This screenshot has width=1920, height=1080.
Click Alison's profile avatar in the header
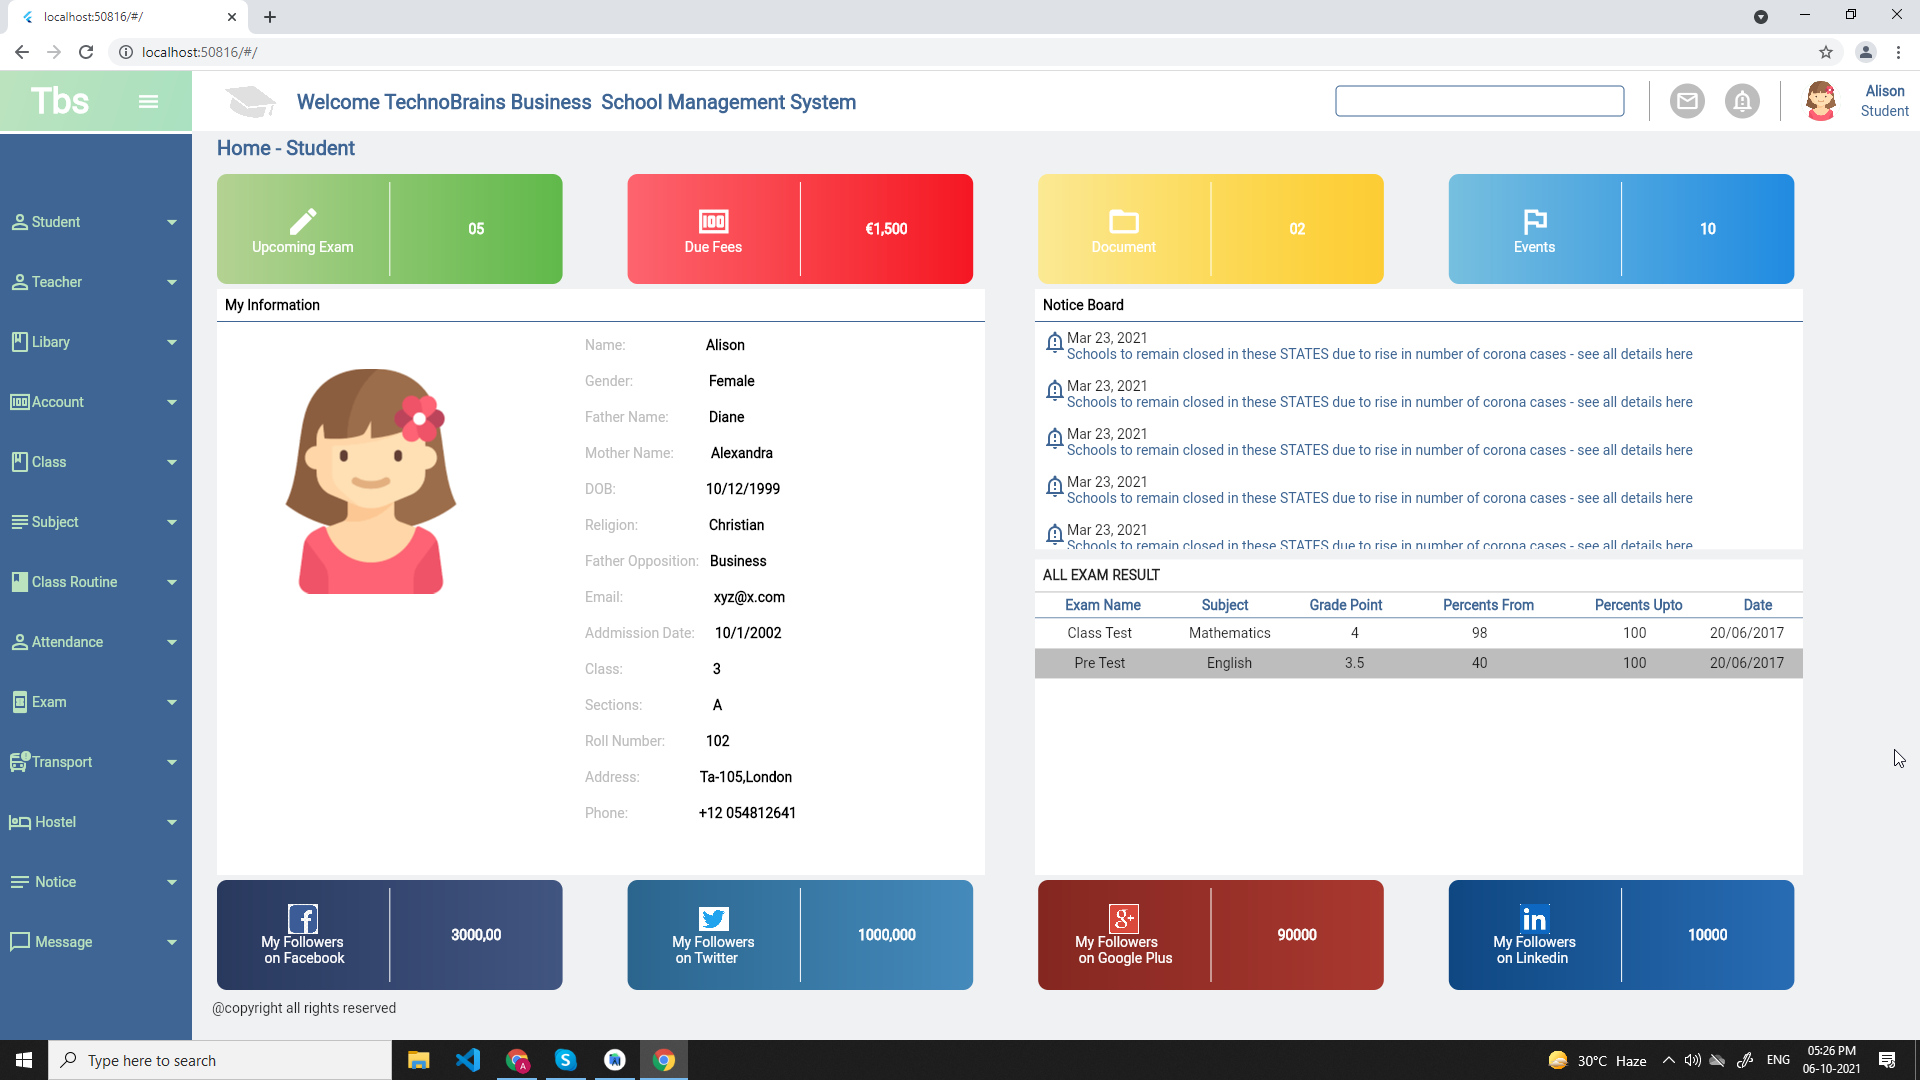1821,101
